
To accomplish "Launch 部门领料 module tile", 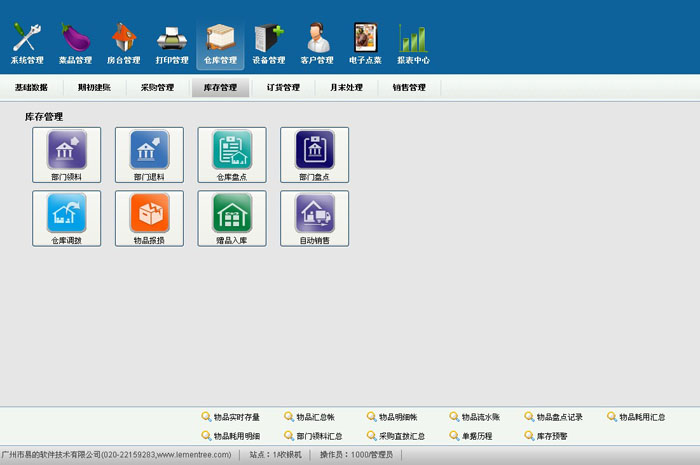I will (67, 155).
